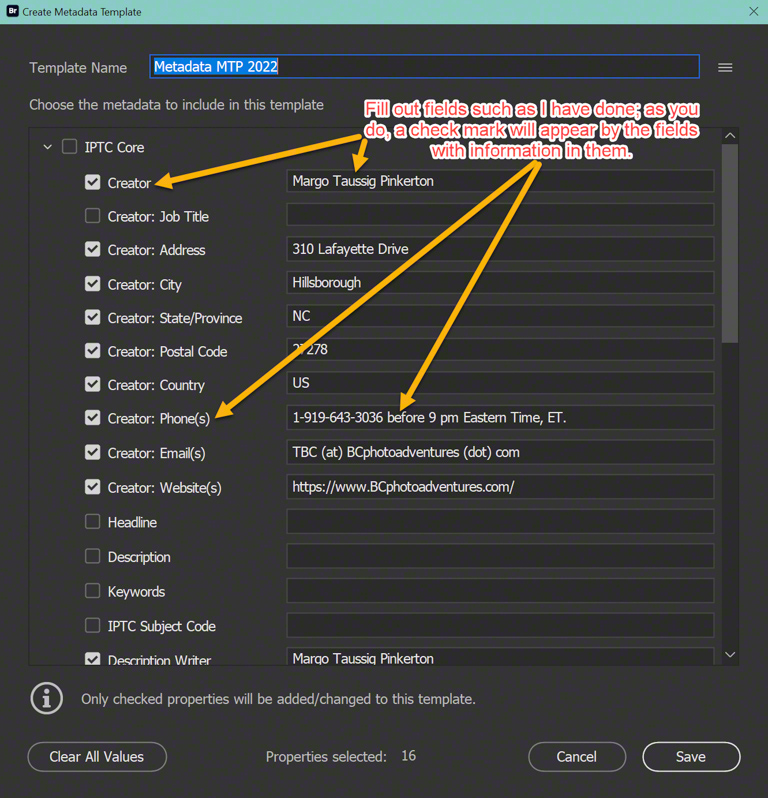Enable the Creator: Job Title checkbox
Viewport: 768px width, 798px height.
(x=92, y=216)
